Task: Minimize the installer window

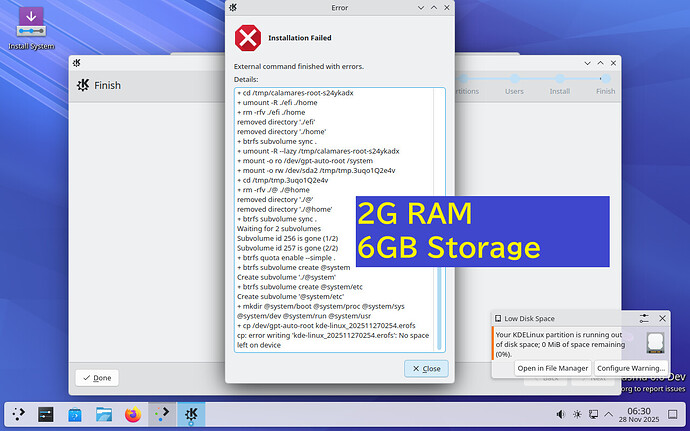Action: click(x=587, y=63)
